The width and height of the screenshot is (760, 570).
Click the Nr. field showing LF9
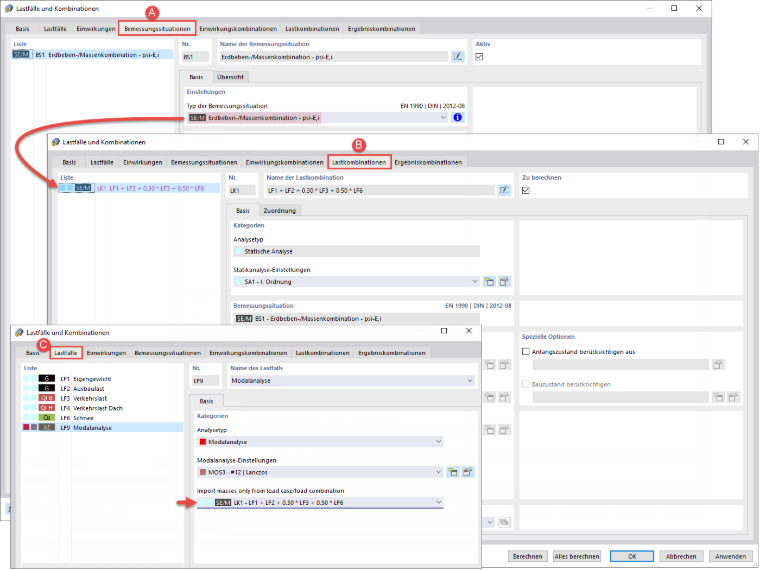point(206,380)
